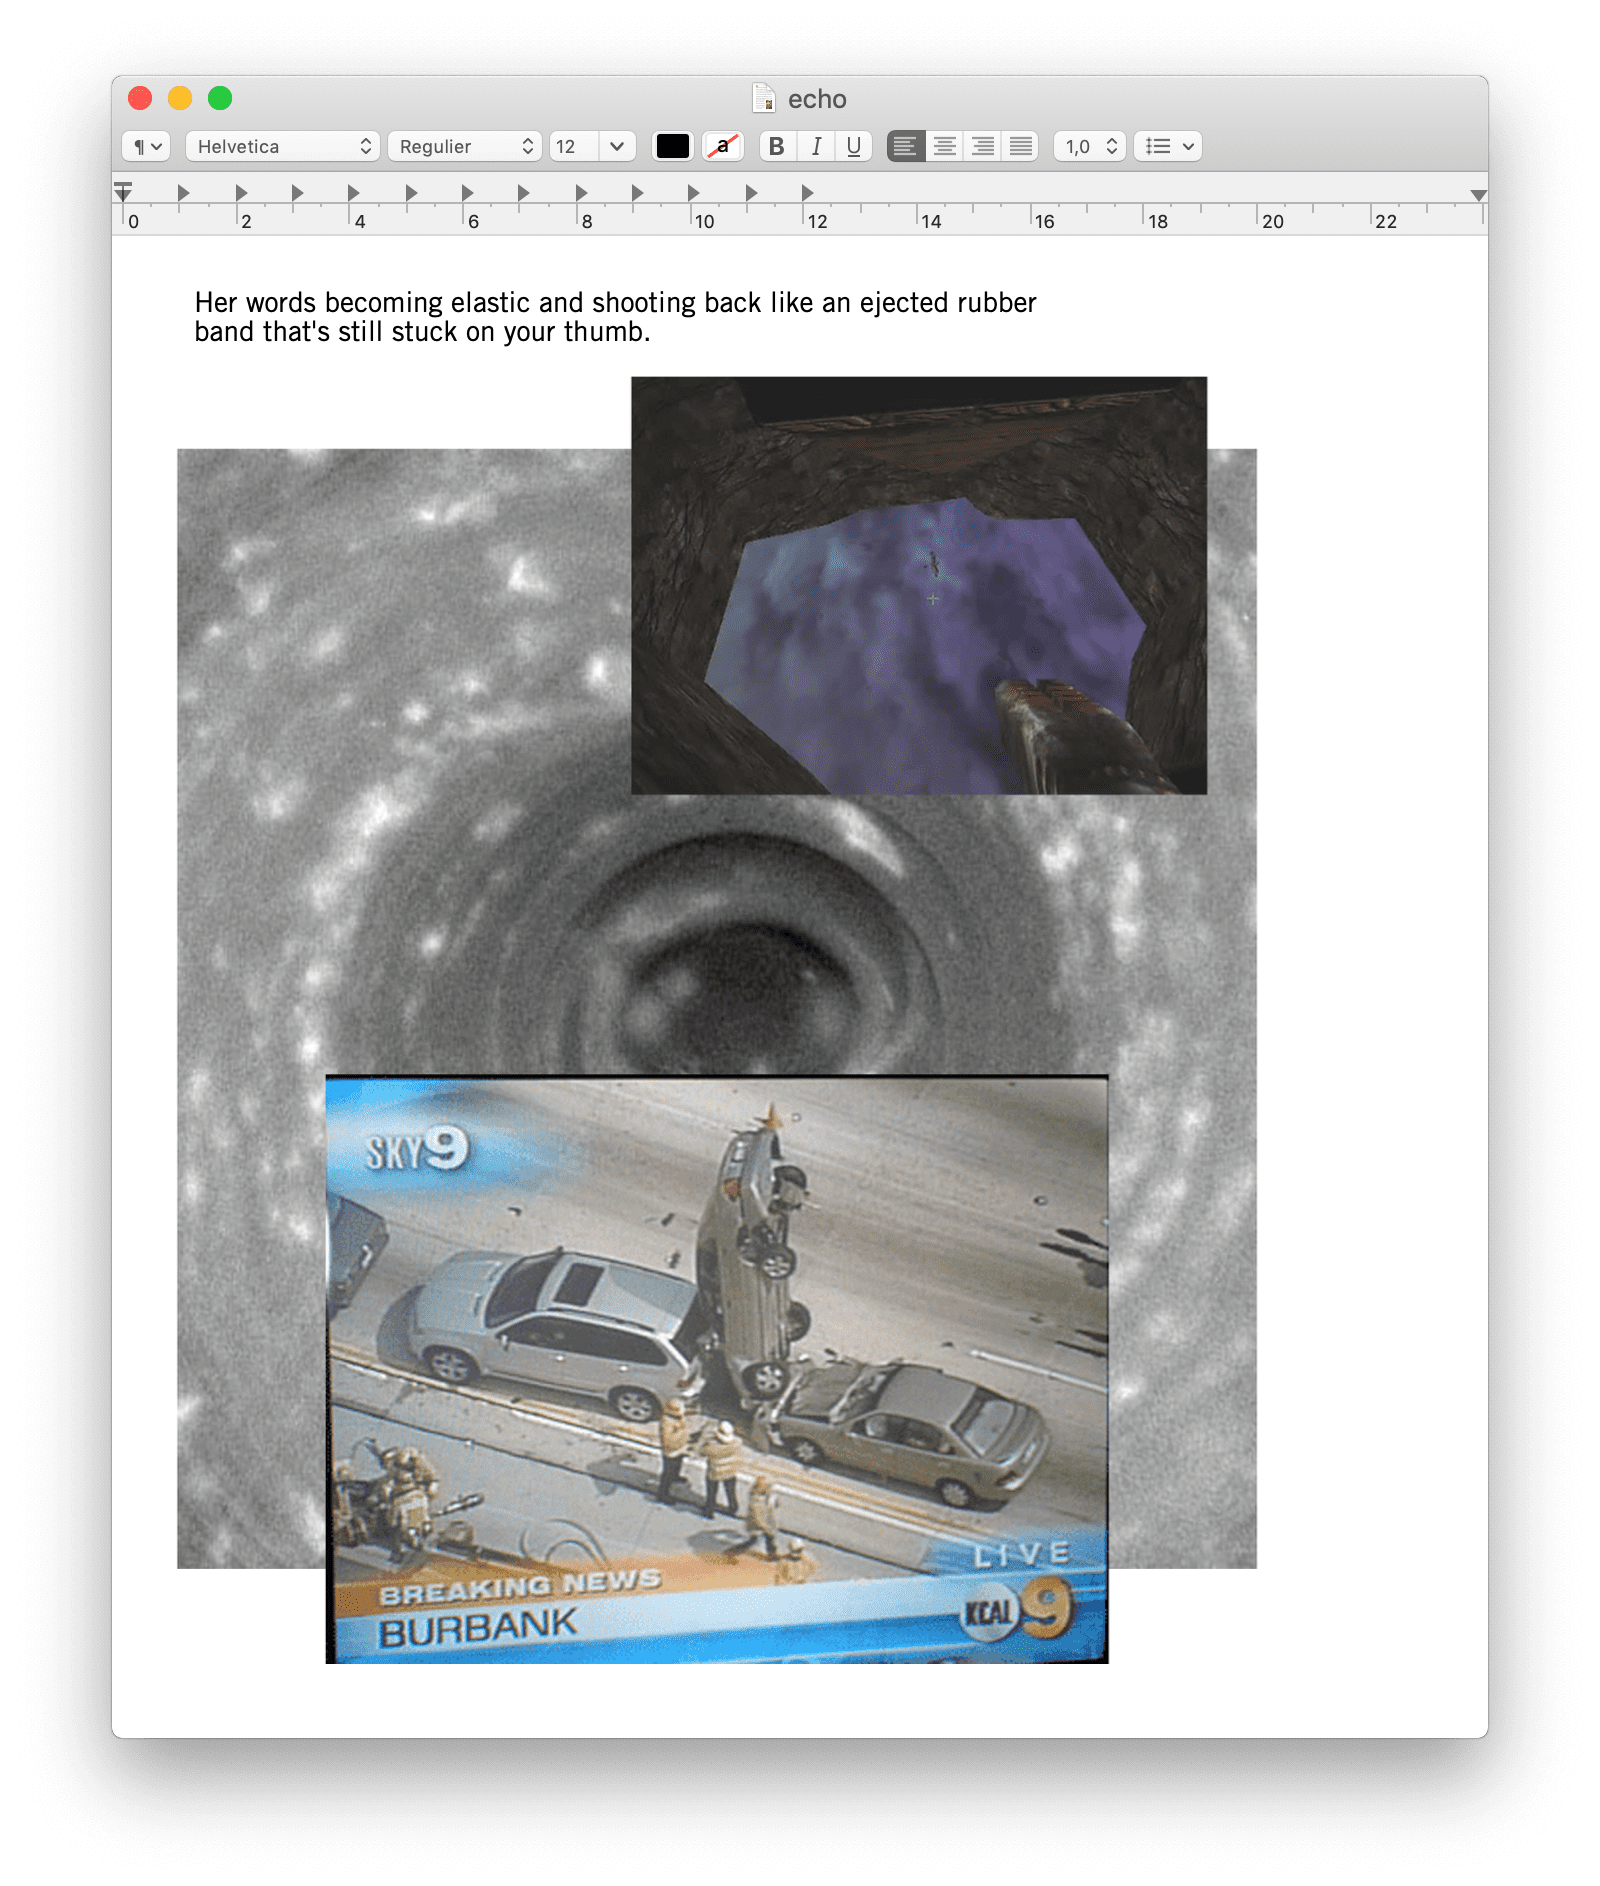Close the echo window
This screenshot has width=1600, height=1886.
140,98
